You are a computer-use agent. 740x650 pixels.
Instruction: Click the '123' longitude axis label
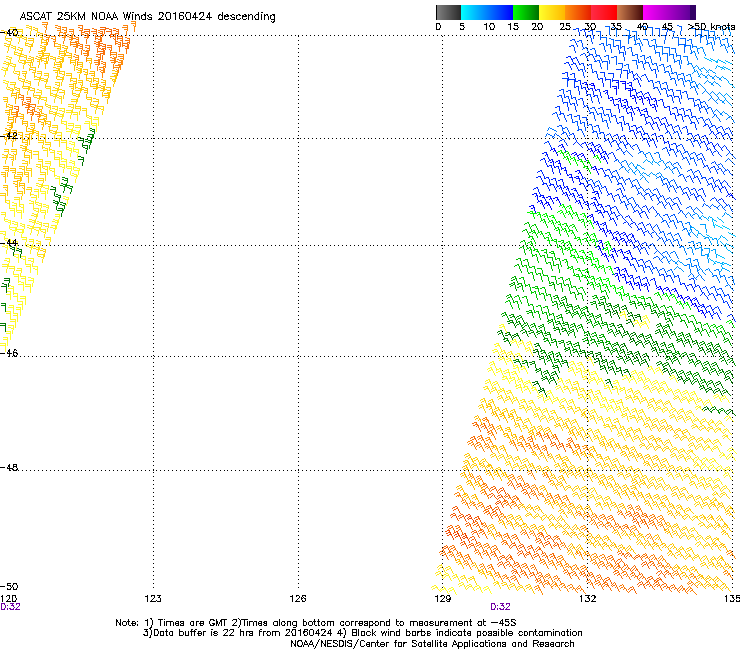(x=153, y=599)
